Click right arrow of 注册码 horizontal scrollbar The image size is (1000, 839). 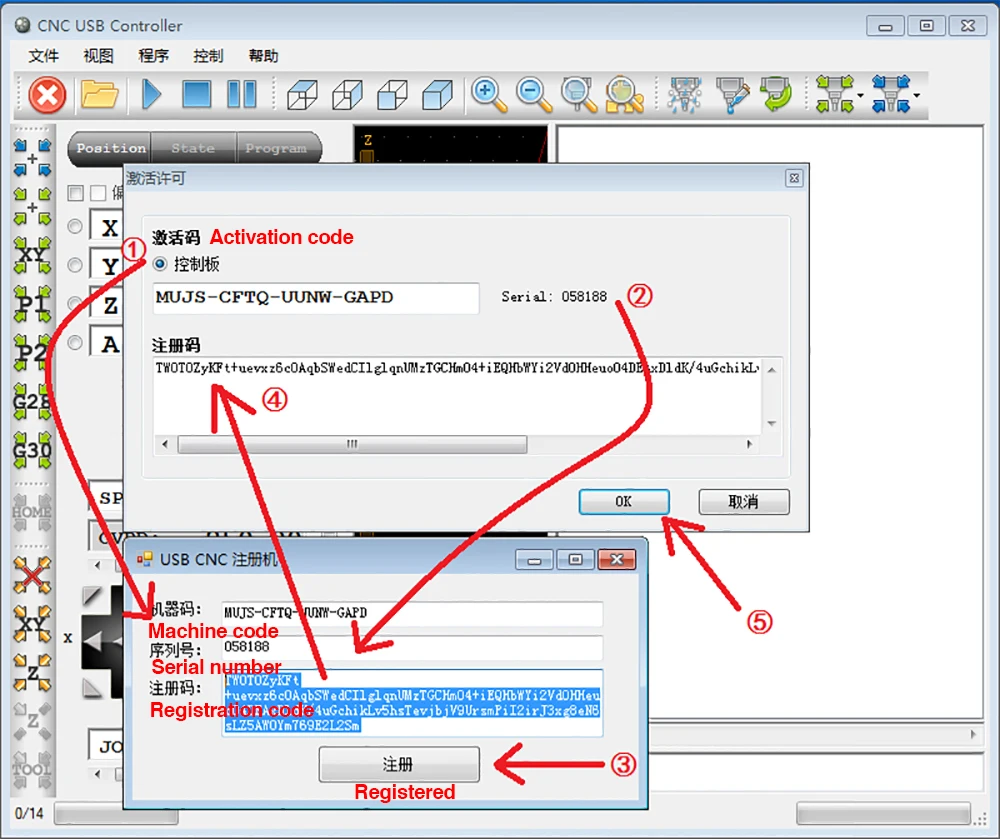pos(749,444)
